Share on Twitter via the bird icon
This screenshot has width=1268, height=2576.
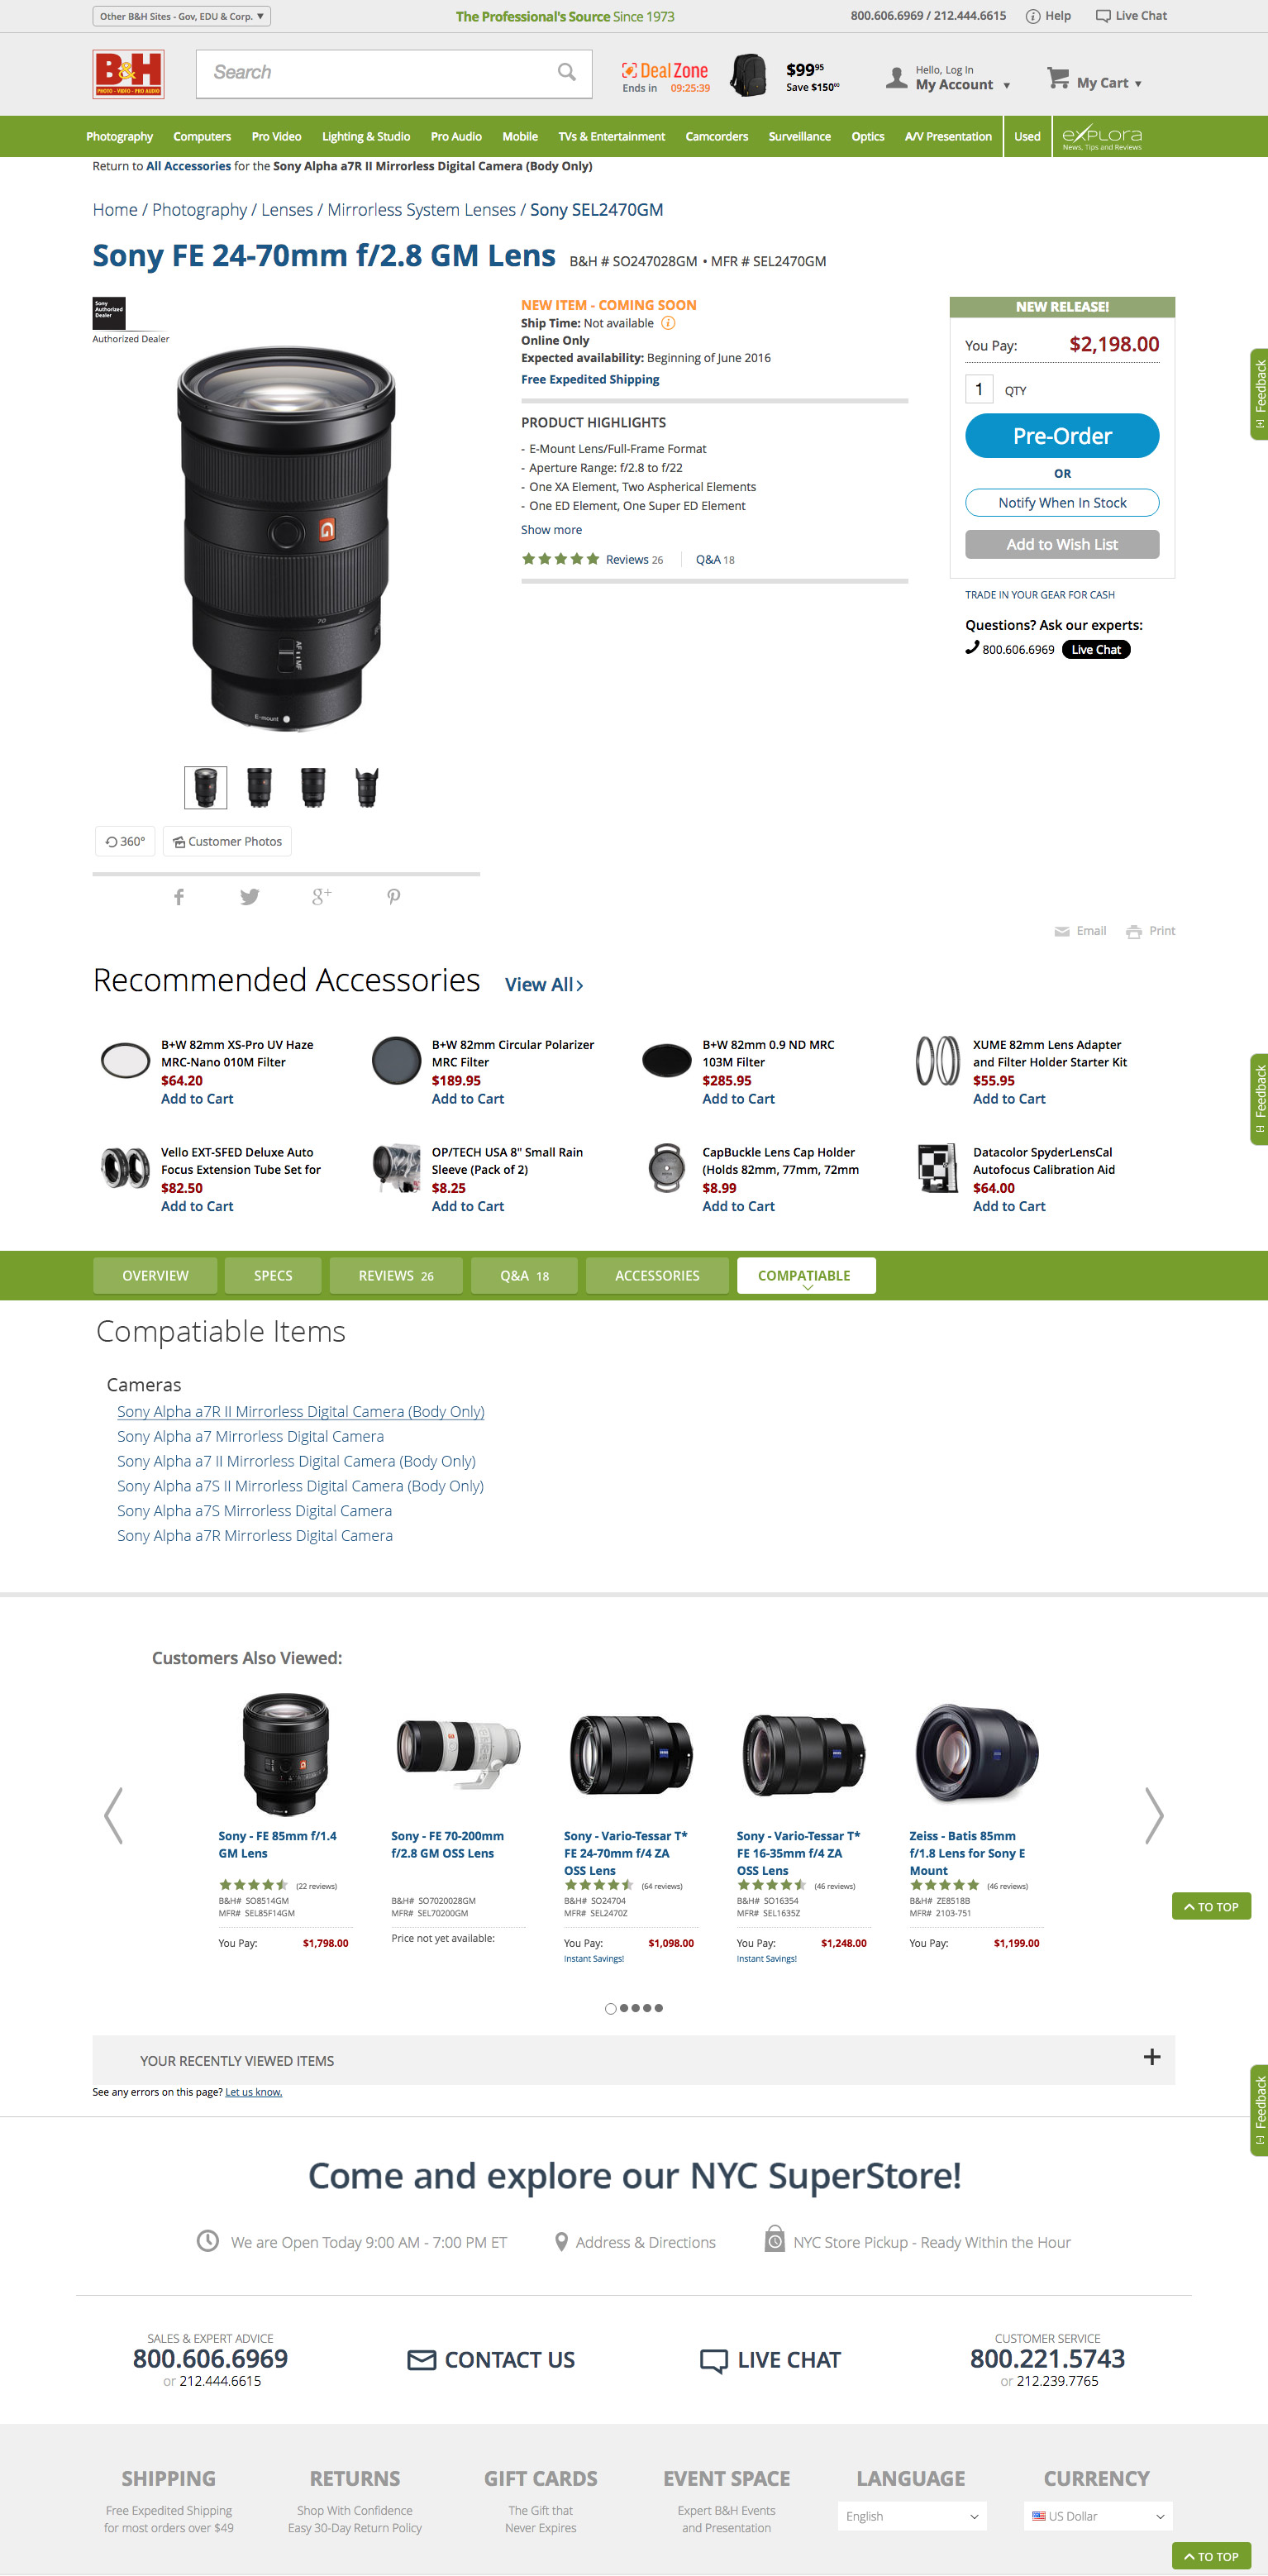250,897
